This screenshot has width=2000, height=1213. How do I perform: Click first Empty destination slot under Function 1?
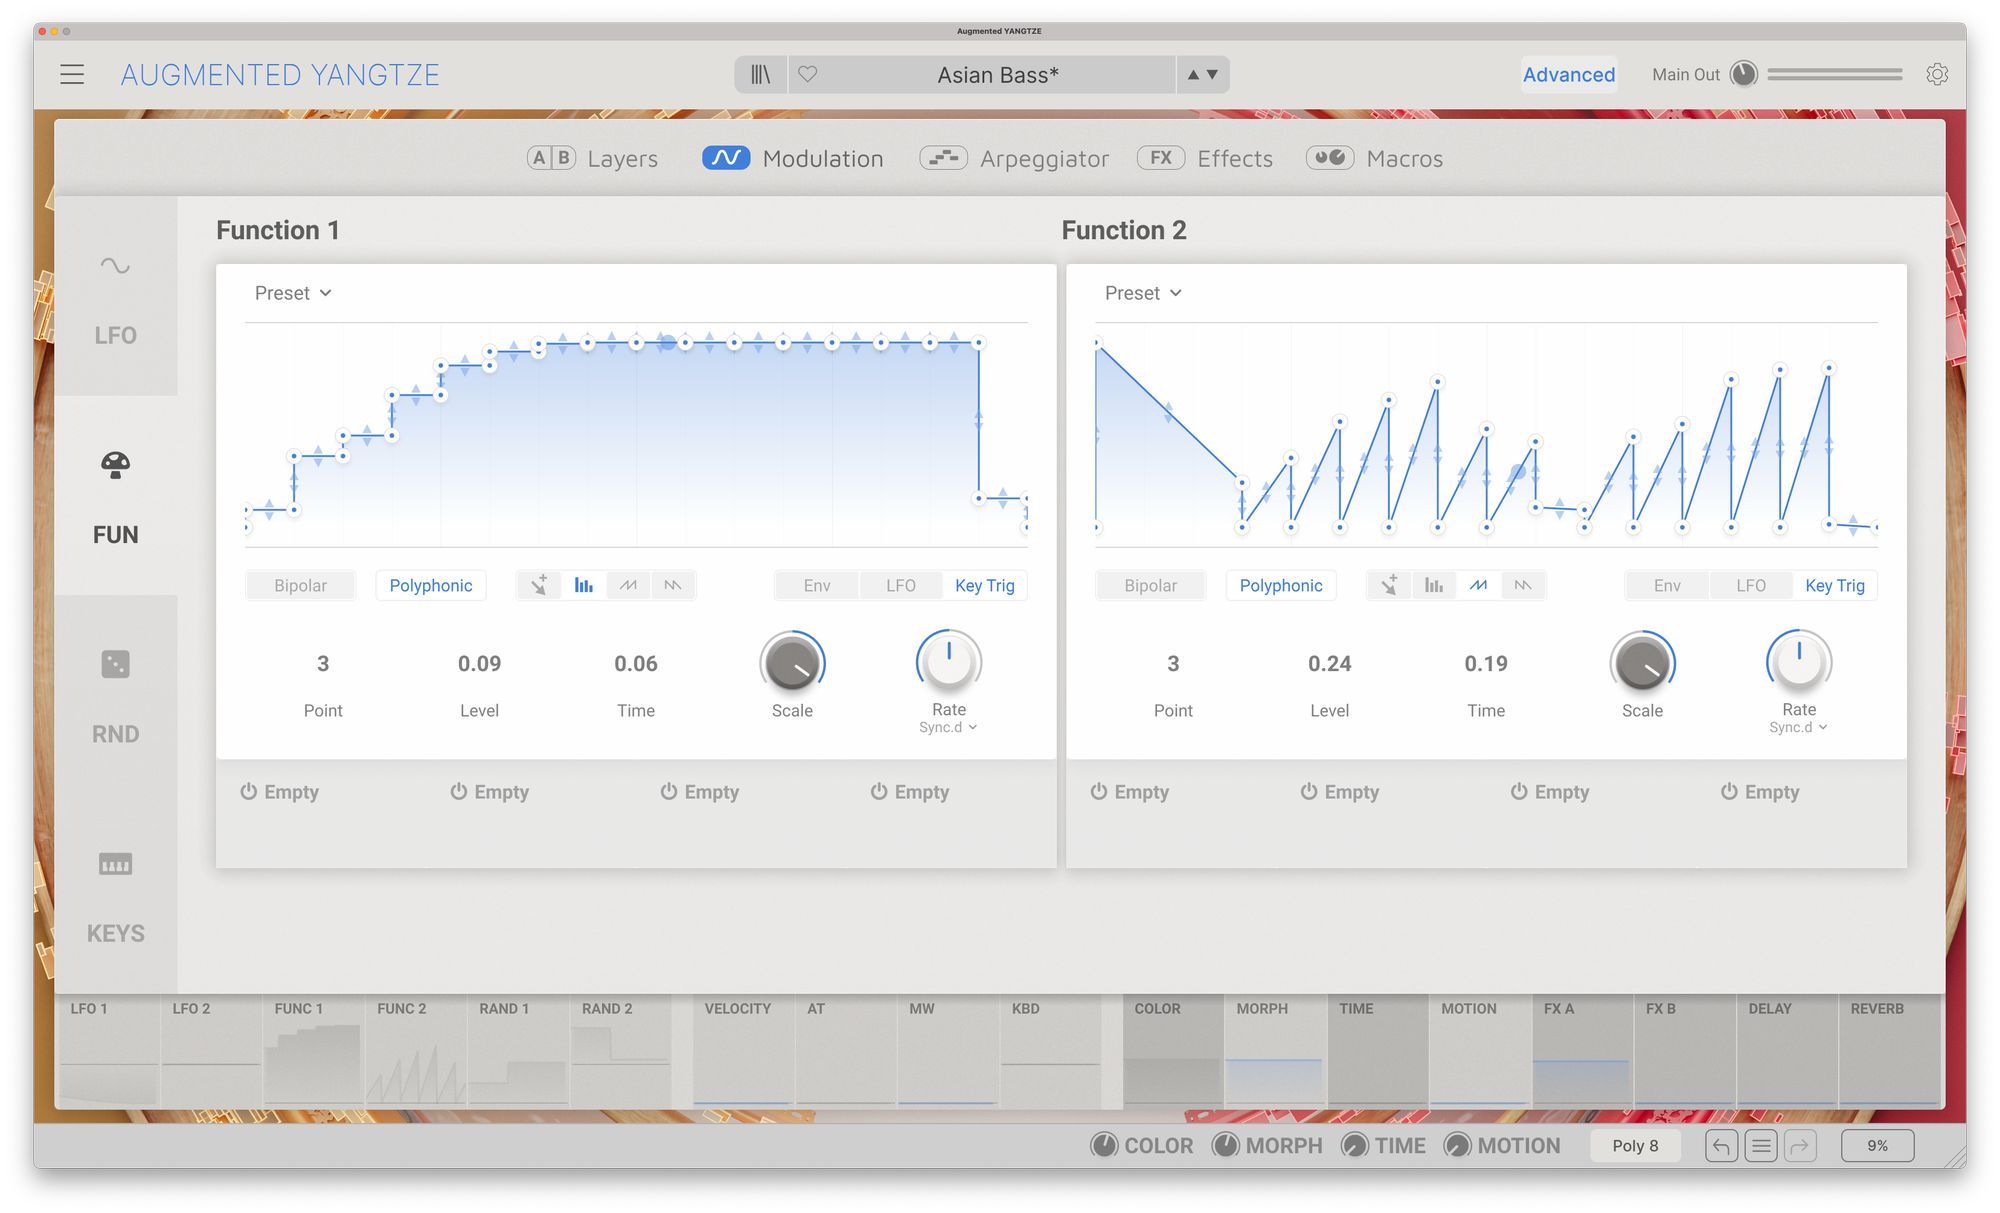(279, 792)
